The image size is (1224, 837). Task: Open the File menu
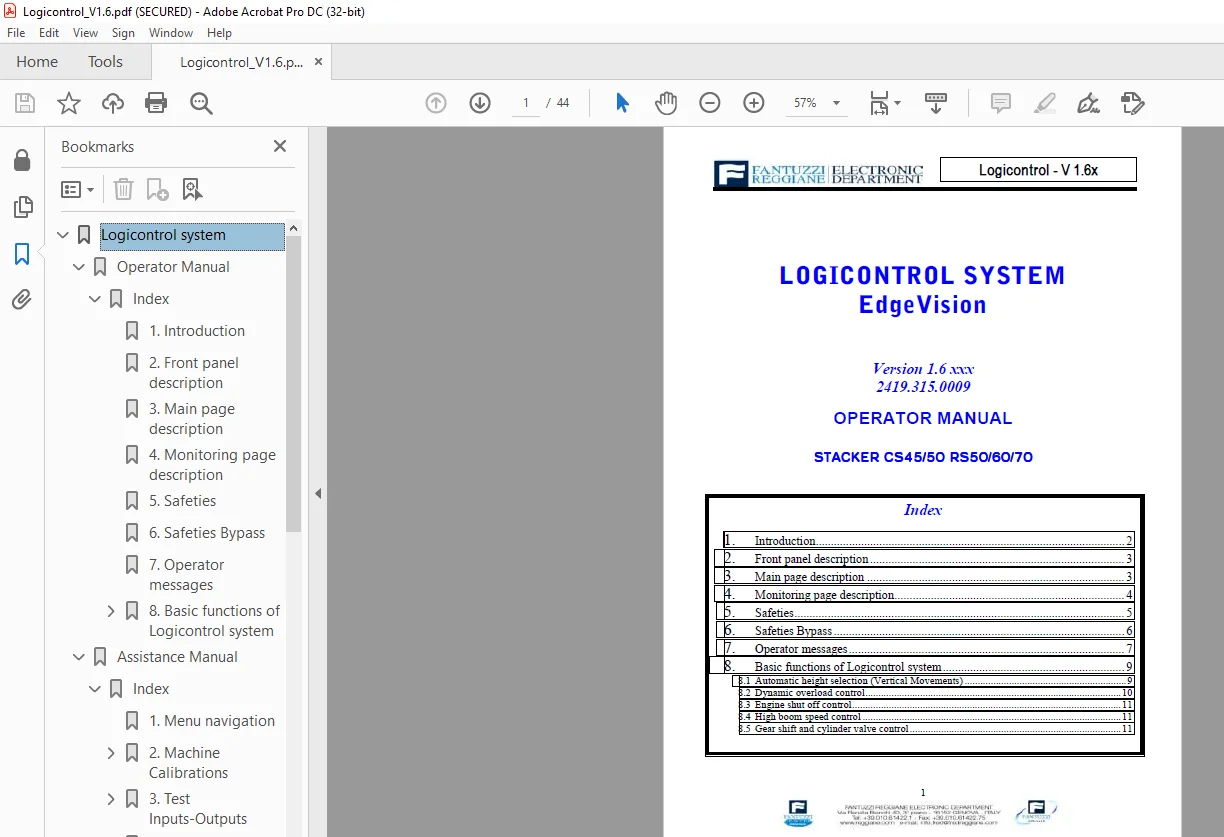tap(16, 33)
